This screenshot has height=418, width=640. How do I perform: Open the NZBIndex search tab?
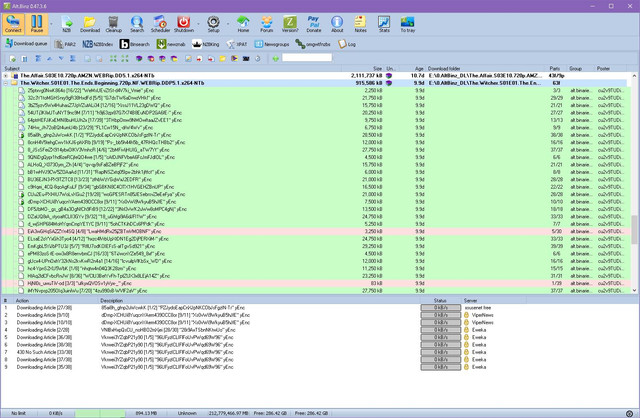tap(98, 44)
